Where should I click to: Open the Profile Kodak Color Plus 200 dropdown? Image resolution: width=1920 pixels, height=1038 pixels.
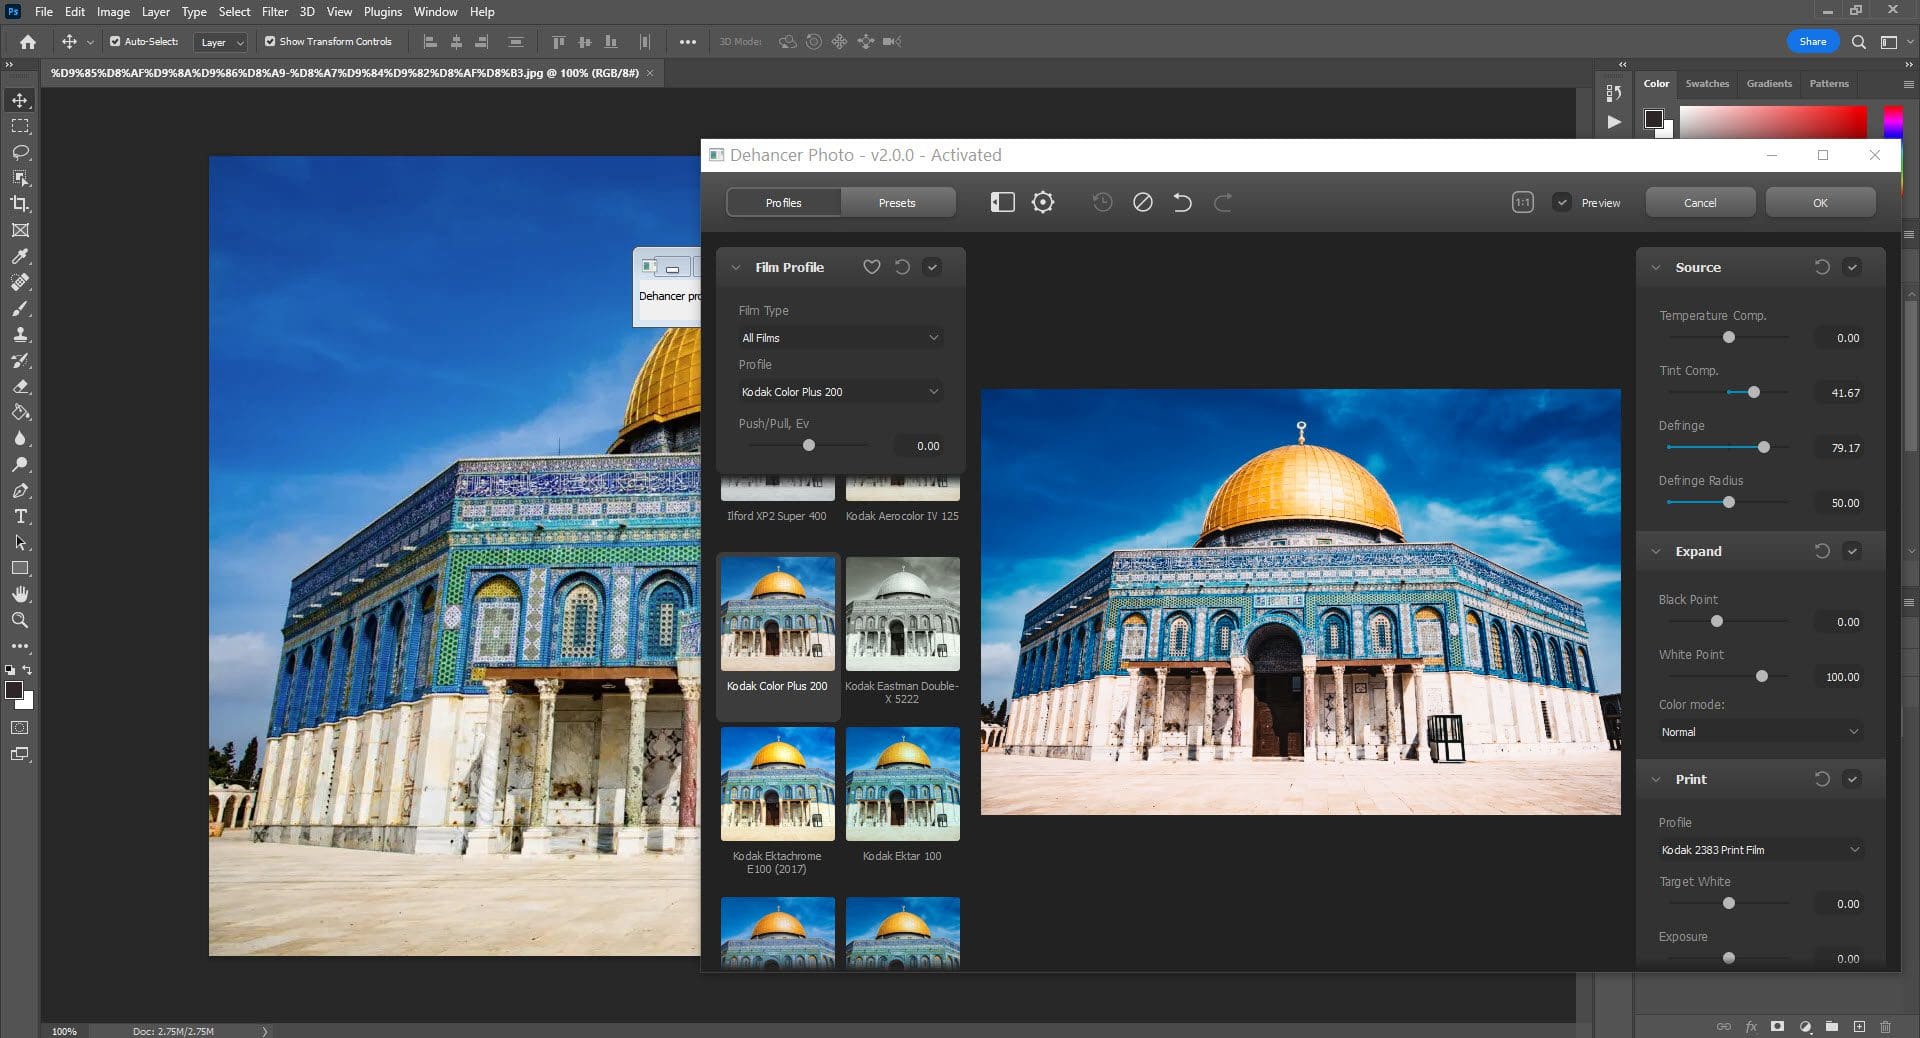point(840,392)
